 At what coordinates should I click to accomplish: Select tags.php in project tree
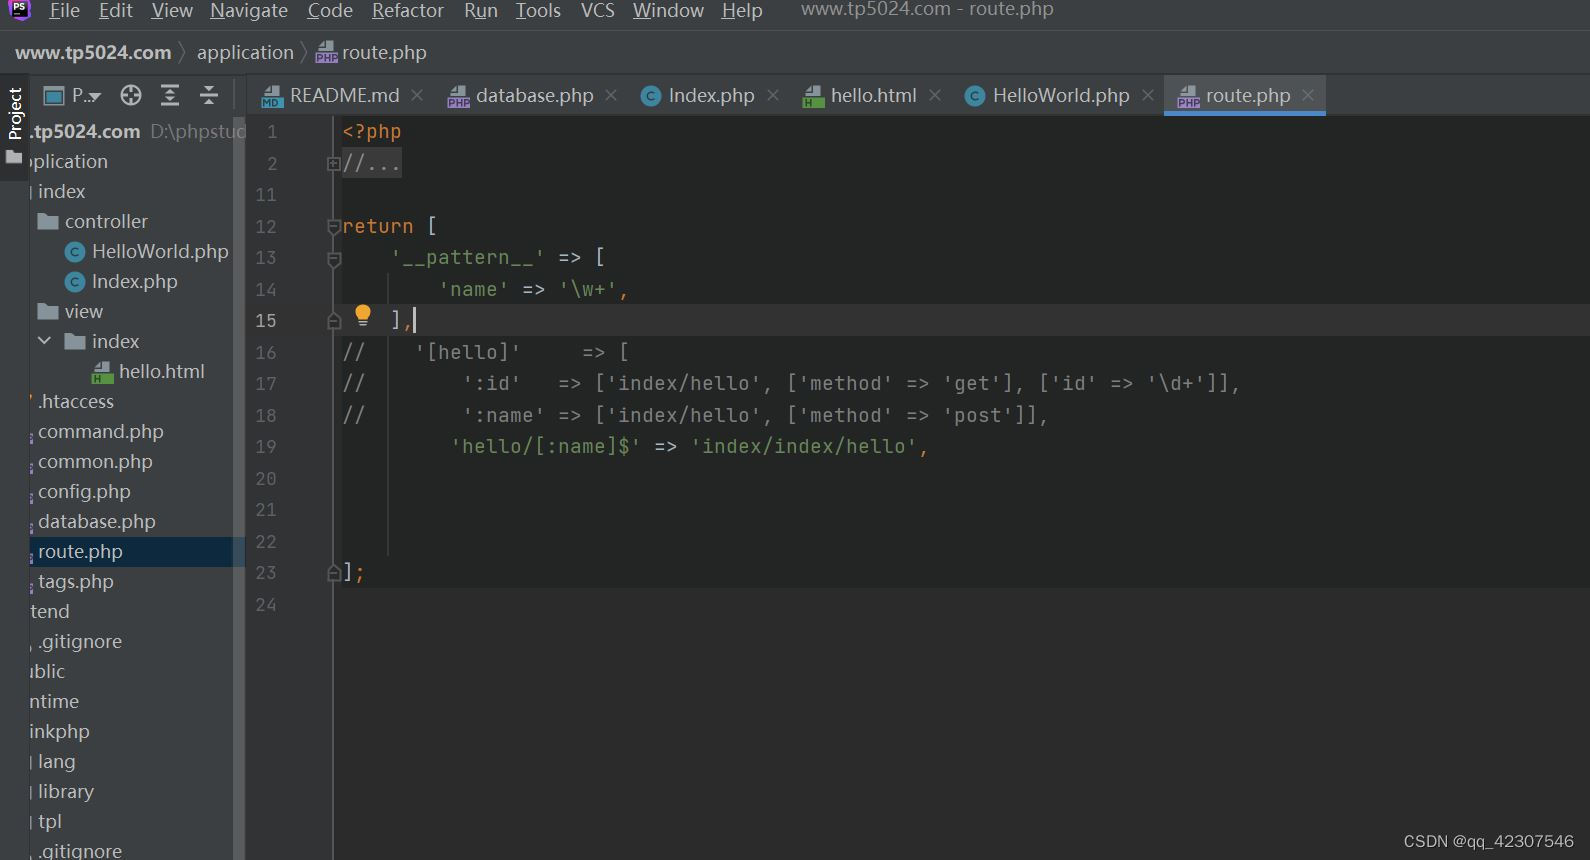click(x=75, y=581)
